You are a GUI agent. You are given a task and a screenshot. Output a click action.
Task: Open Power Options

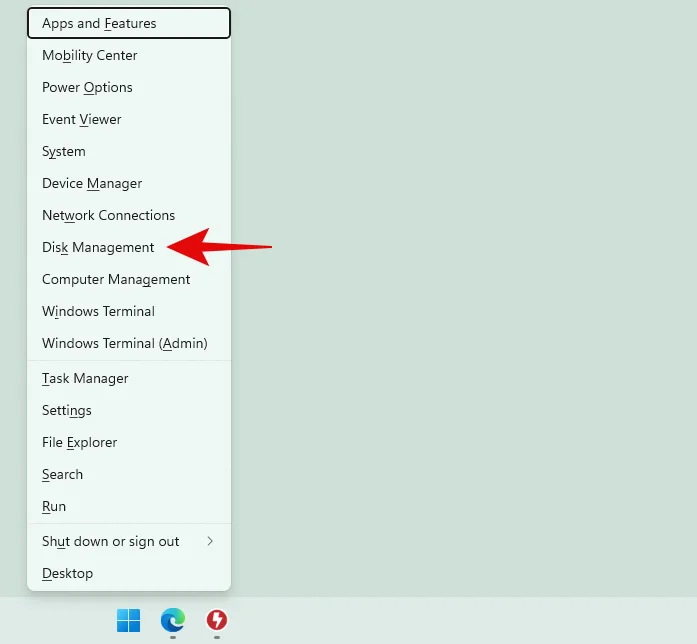click(87, 87)
